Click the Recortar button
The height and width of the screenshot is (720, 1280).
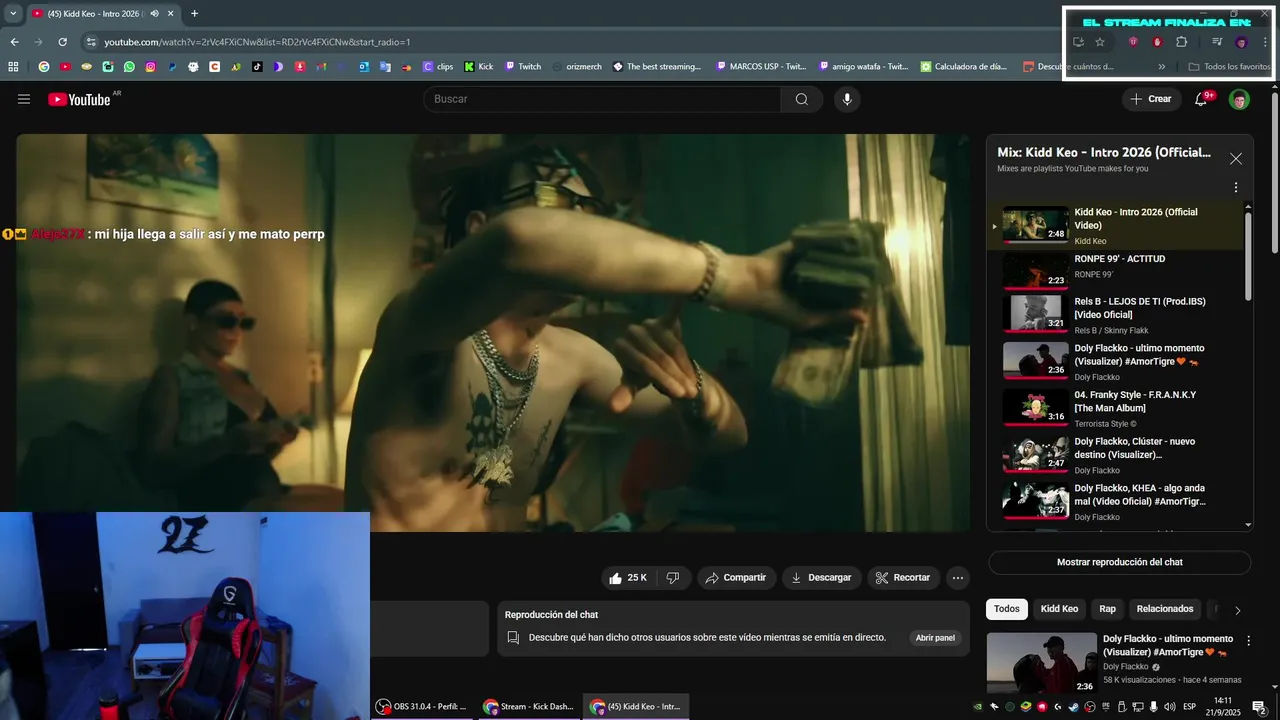click(903, 578)
